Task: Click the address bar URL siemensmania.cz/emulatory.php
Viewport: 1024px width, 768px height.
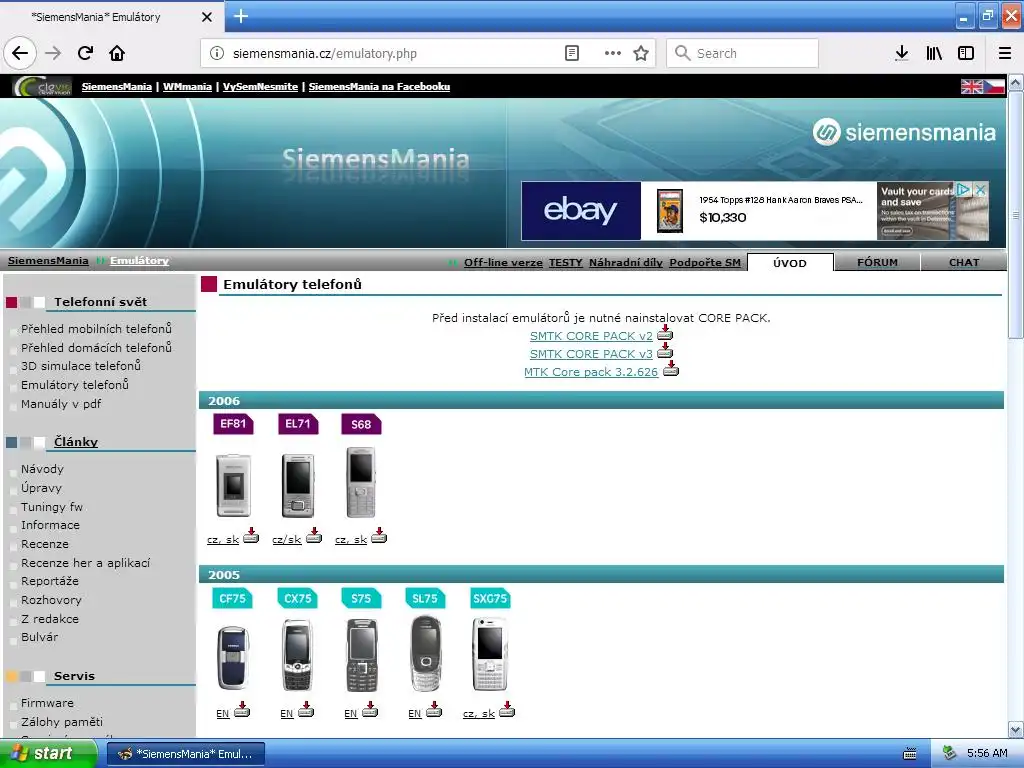Action: click(x=325, y=54)
